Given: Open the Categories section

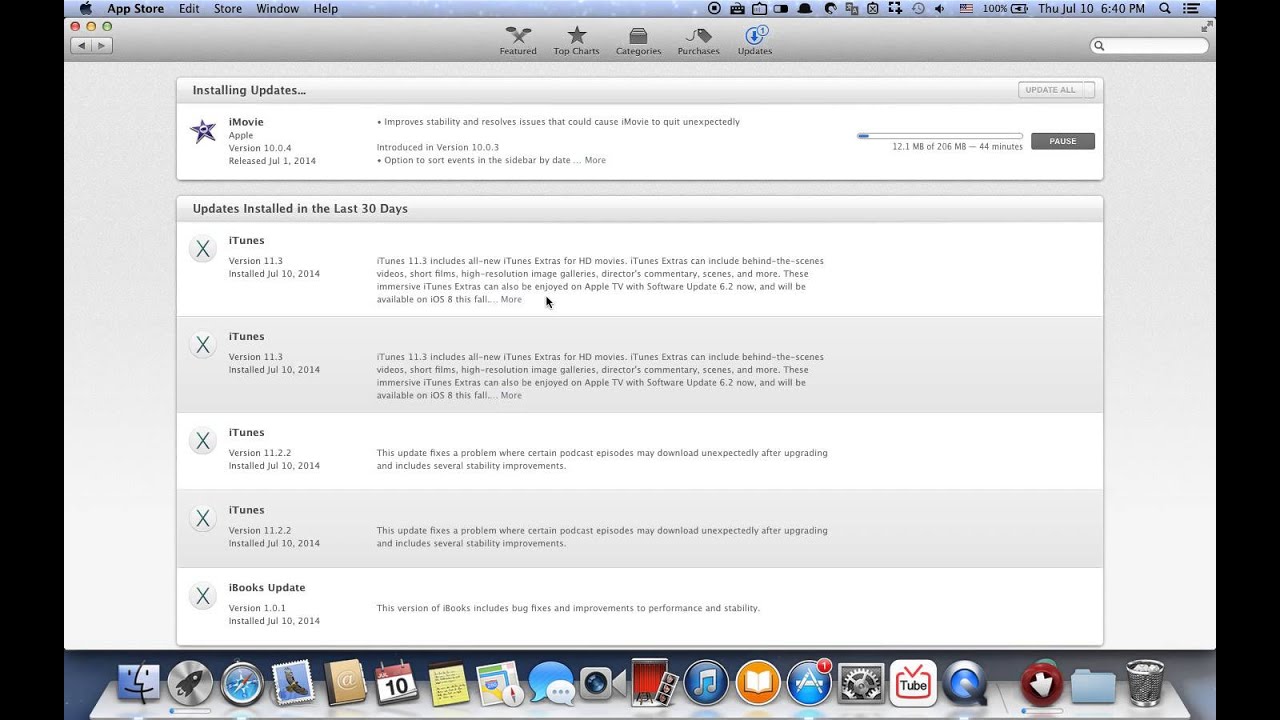Looking at the screenshot, I should (638, 41).
